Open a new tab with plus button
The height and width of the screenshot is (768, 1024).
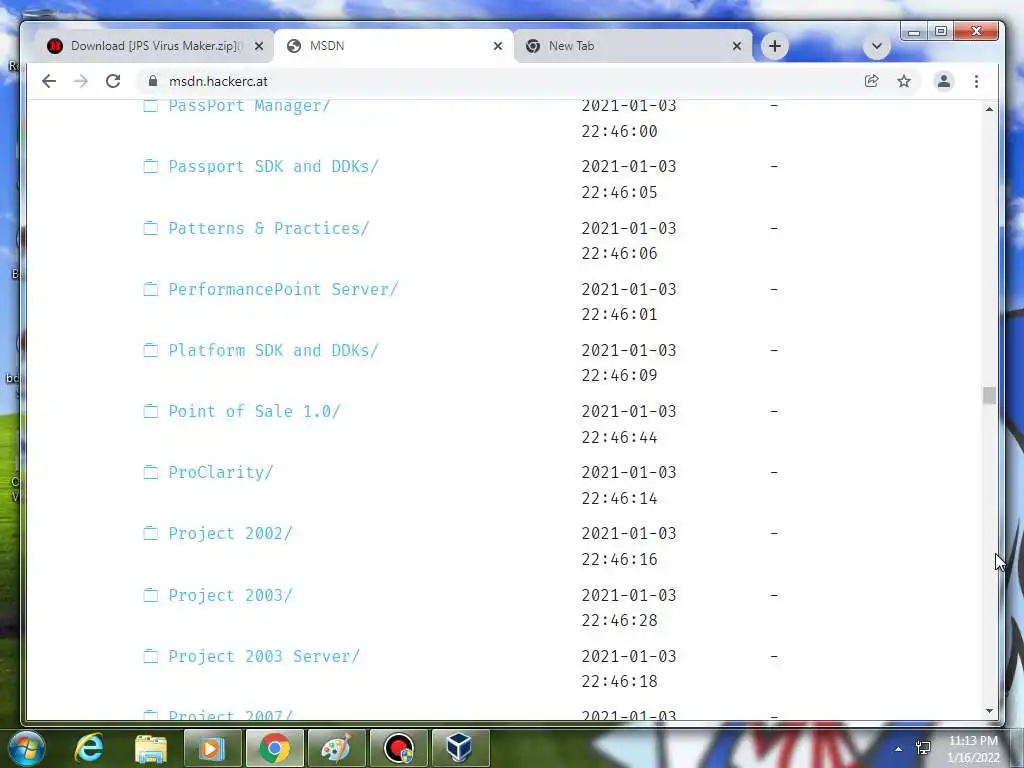click(775, 46)
